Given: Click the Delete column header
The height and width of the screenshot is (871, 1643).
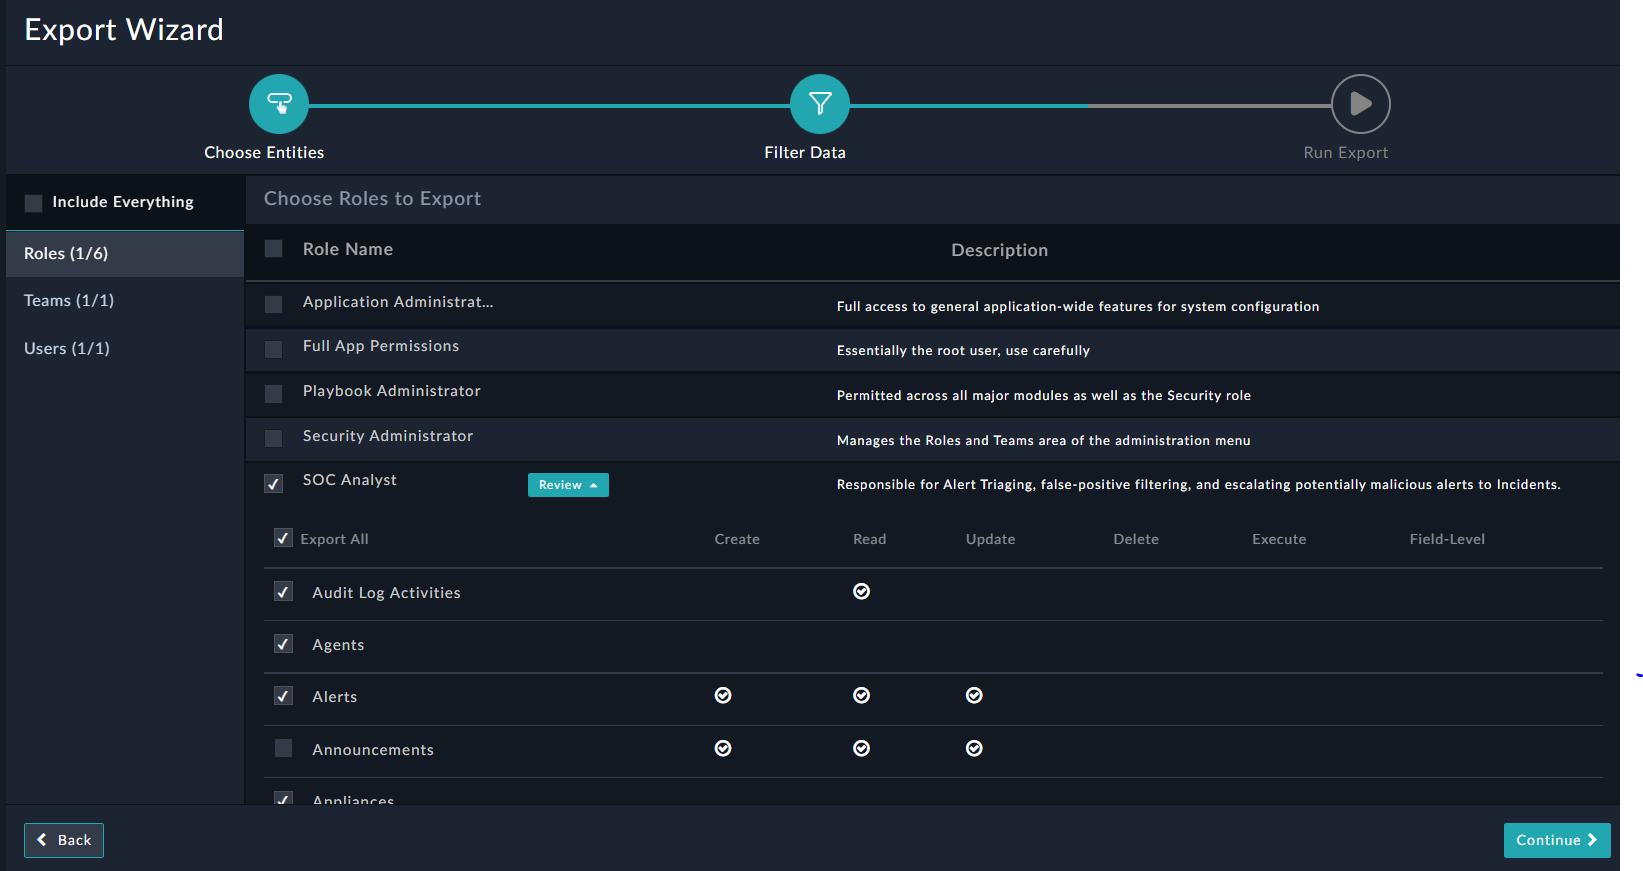Looking at the screenshot, I should (1136, 539).
